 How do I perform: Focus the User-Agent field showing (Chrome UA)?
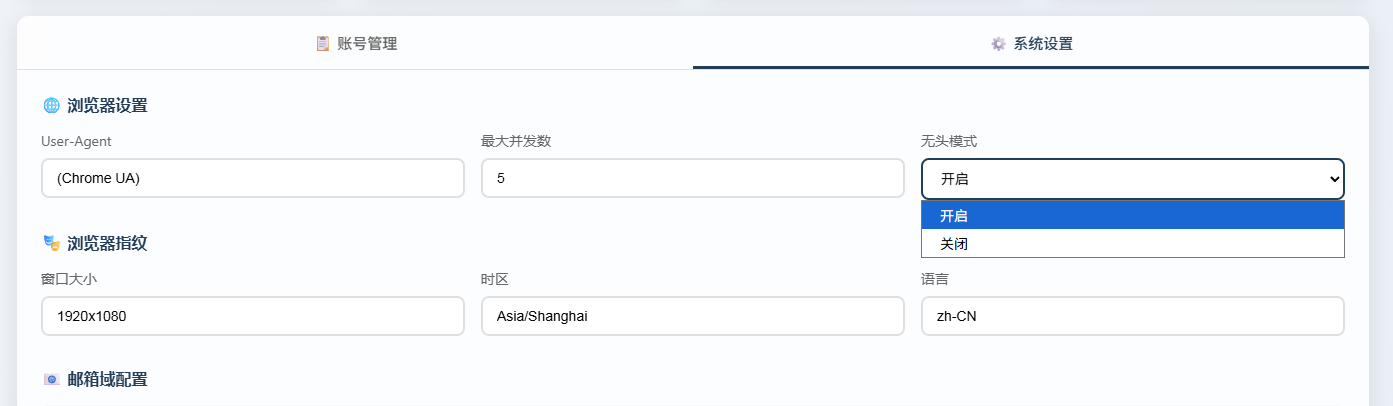tap(253, 178)
